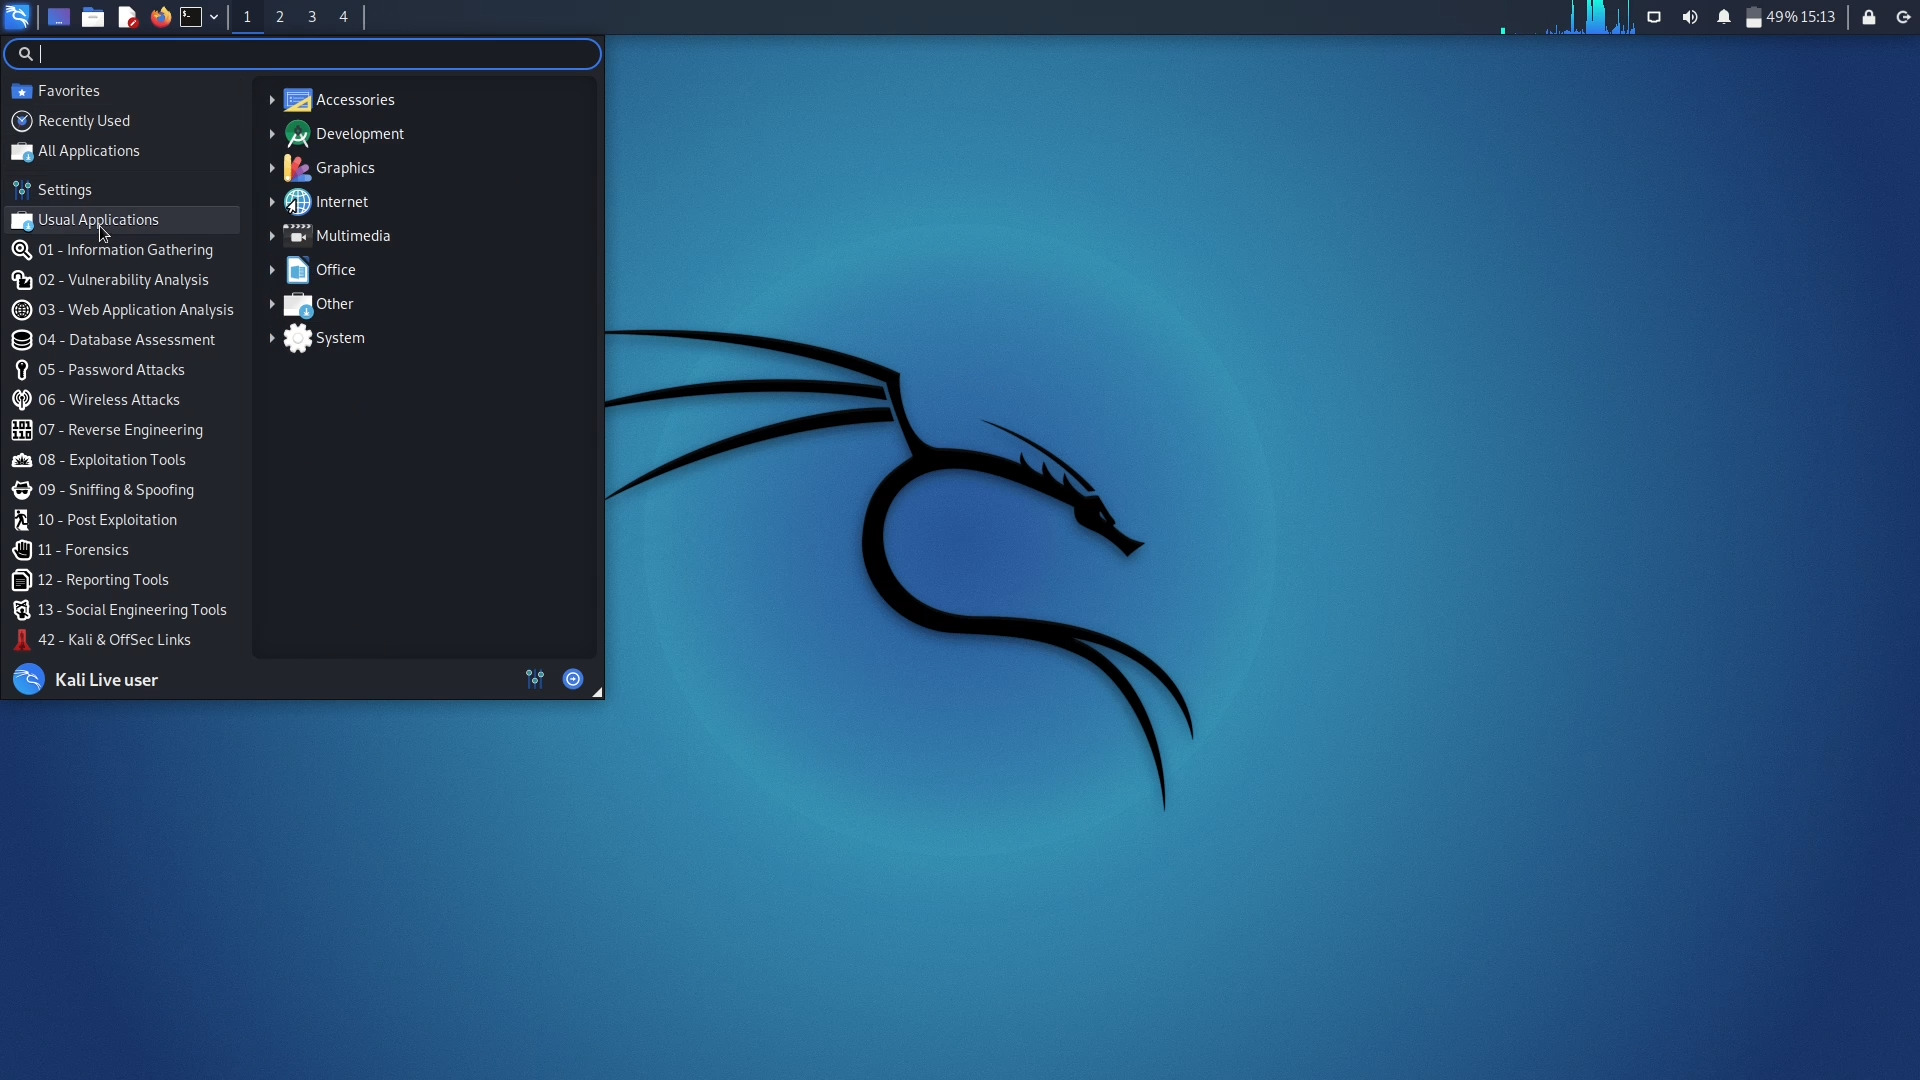Click the 10 - Post Exploitation icon
This screenshot has height=1080, width=1920.
(x=21, y=520)
